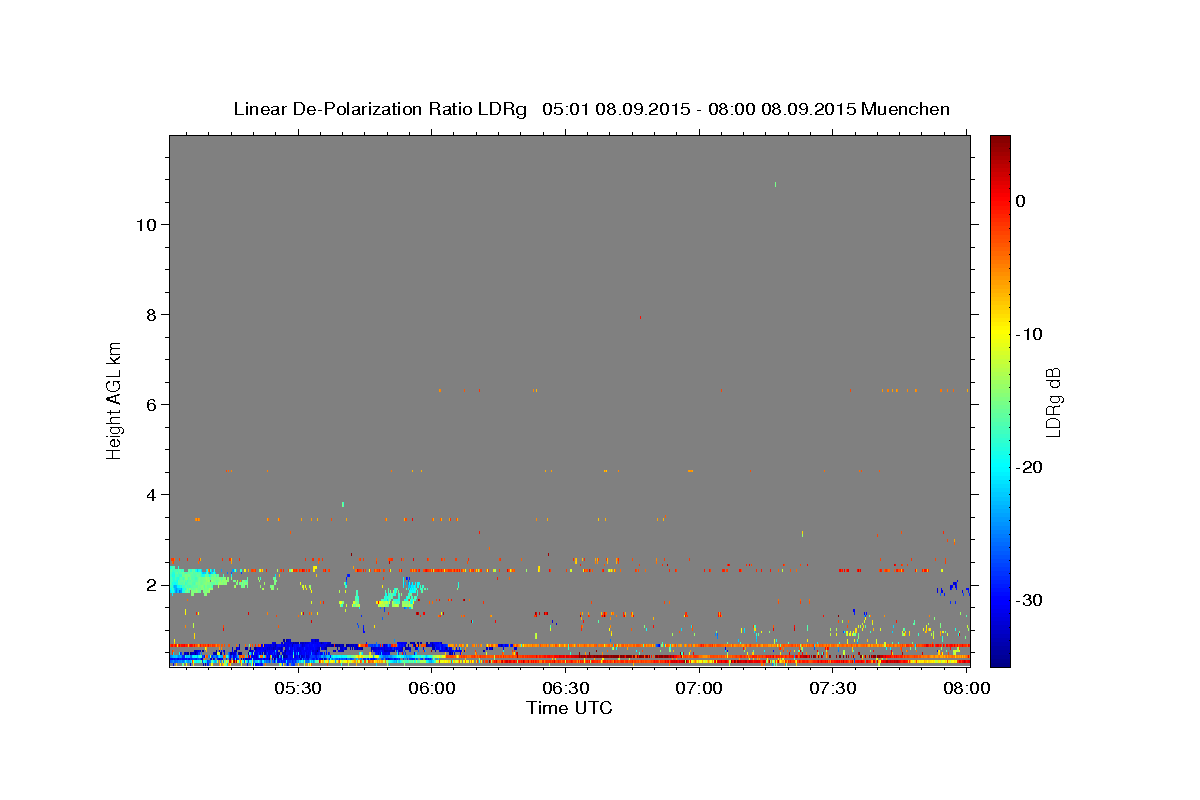Click the 06:00 time tick label
1200x800 pixels.
pos(432,688)
